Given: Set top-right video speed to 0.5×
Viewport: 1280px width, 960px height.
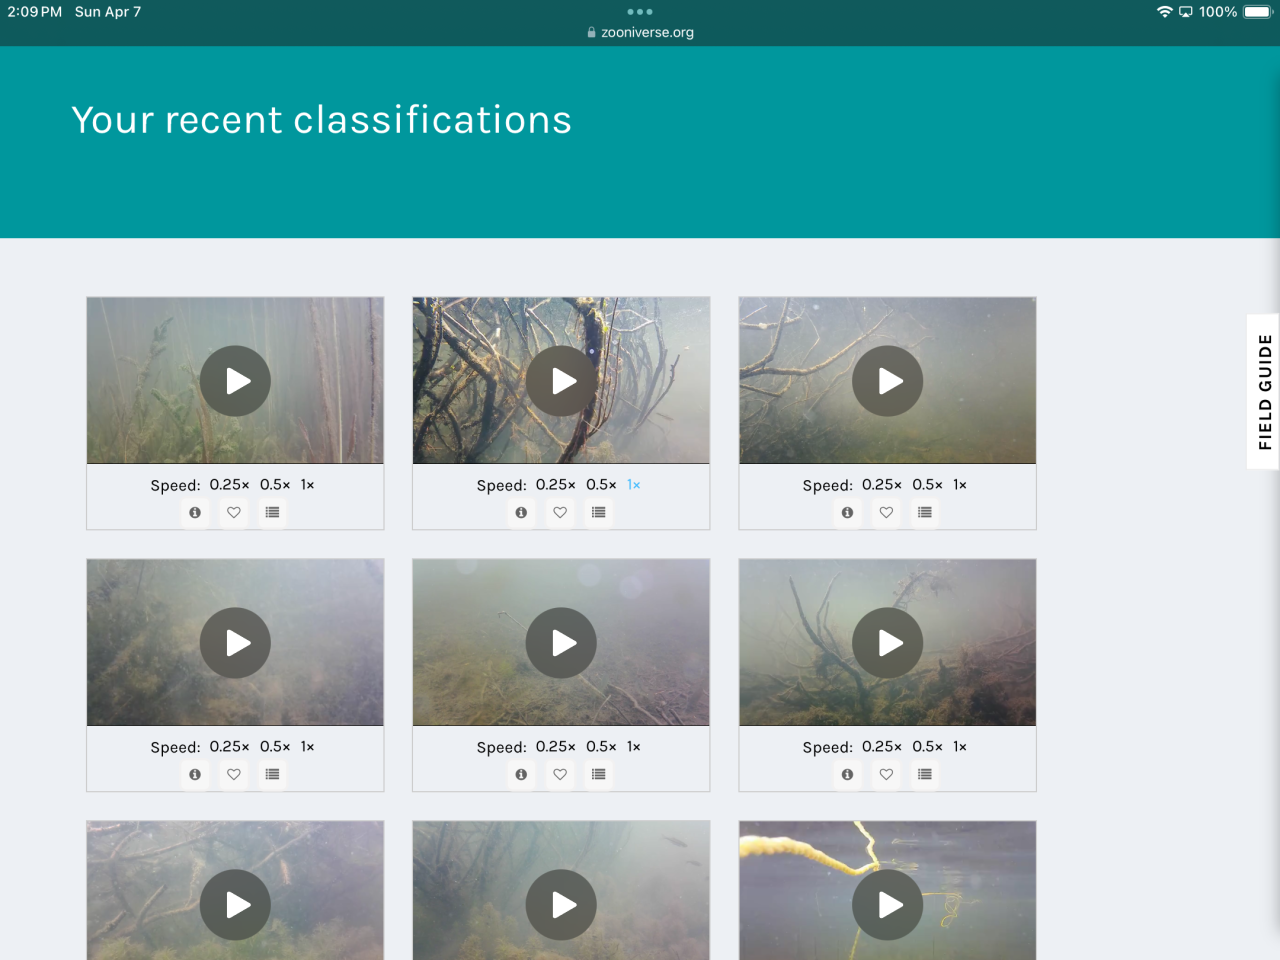Looking at the screenshot, I should coord(927,485).
